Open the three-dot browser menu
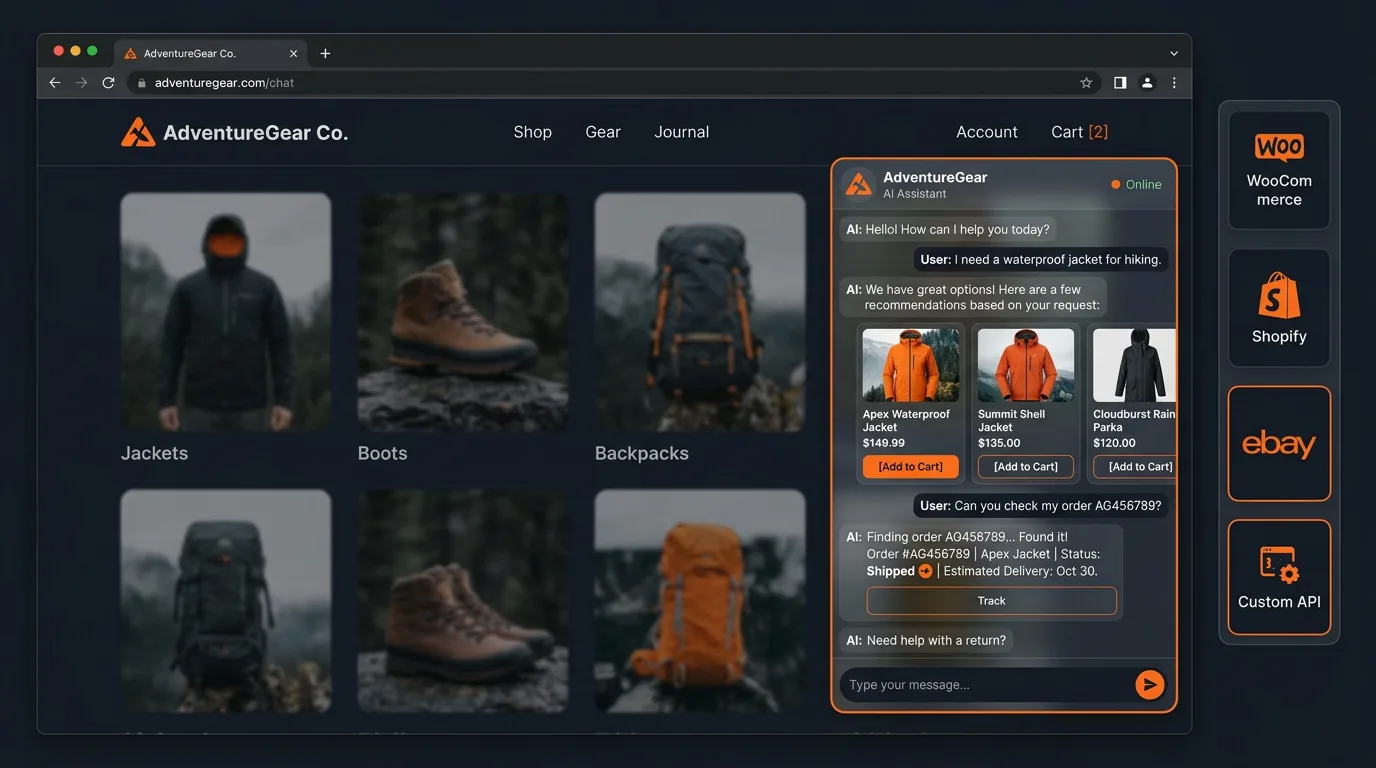Viewport: 1376px width, 768px height. pos(1174,82)
